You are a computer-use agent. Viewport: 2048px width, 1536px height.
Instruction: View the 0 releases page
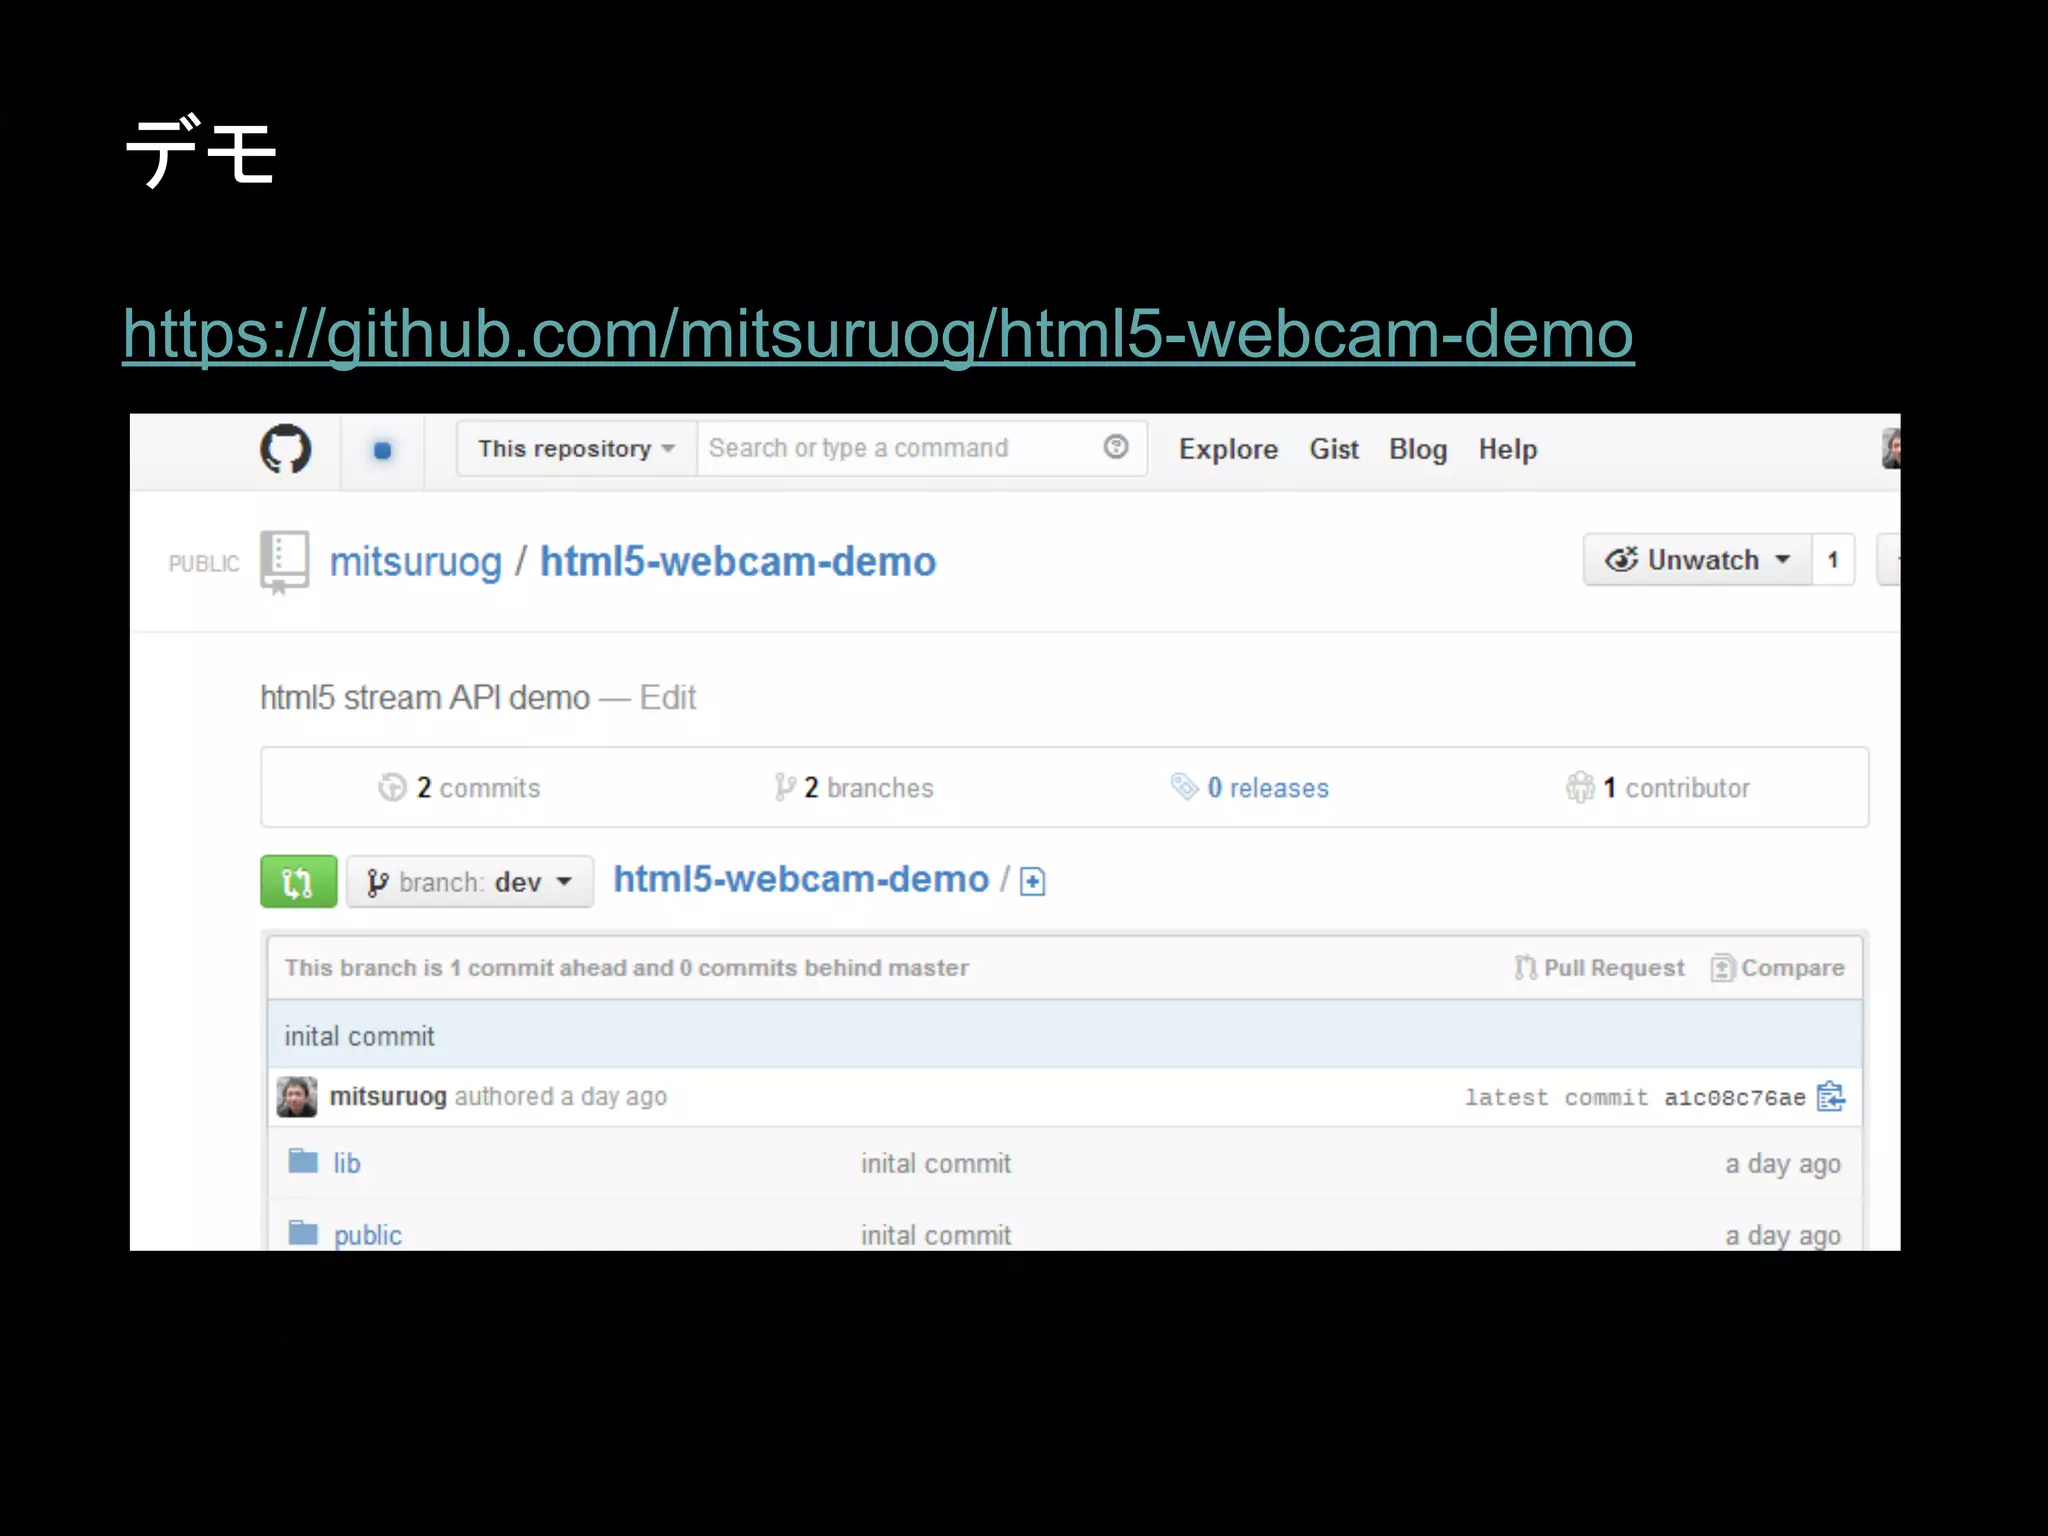click(x=1250, y=788)
